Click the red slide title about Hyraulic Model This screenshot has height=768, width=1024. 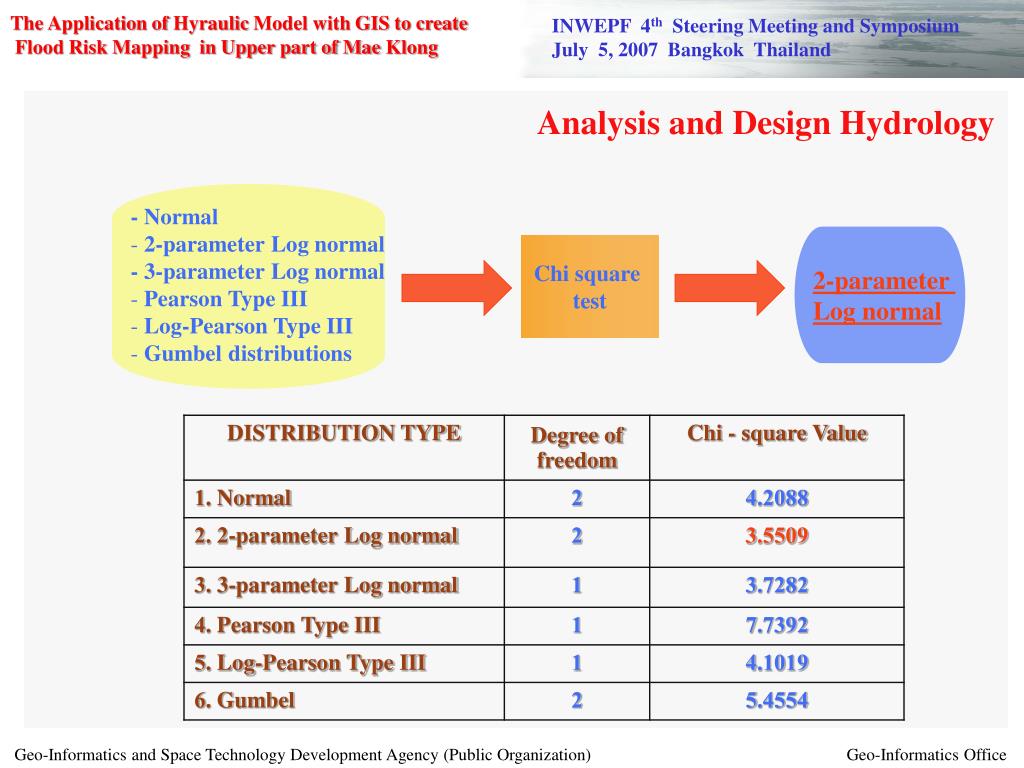point(239,36)
